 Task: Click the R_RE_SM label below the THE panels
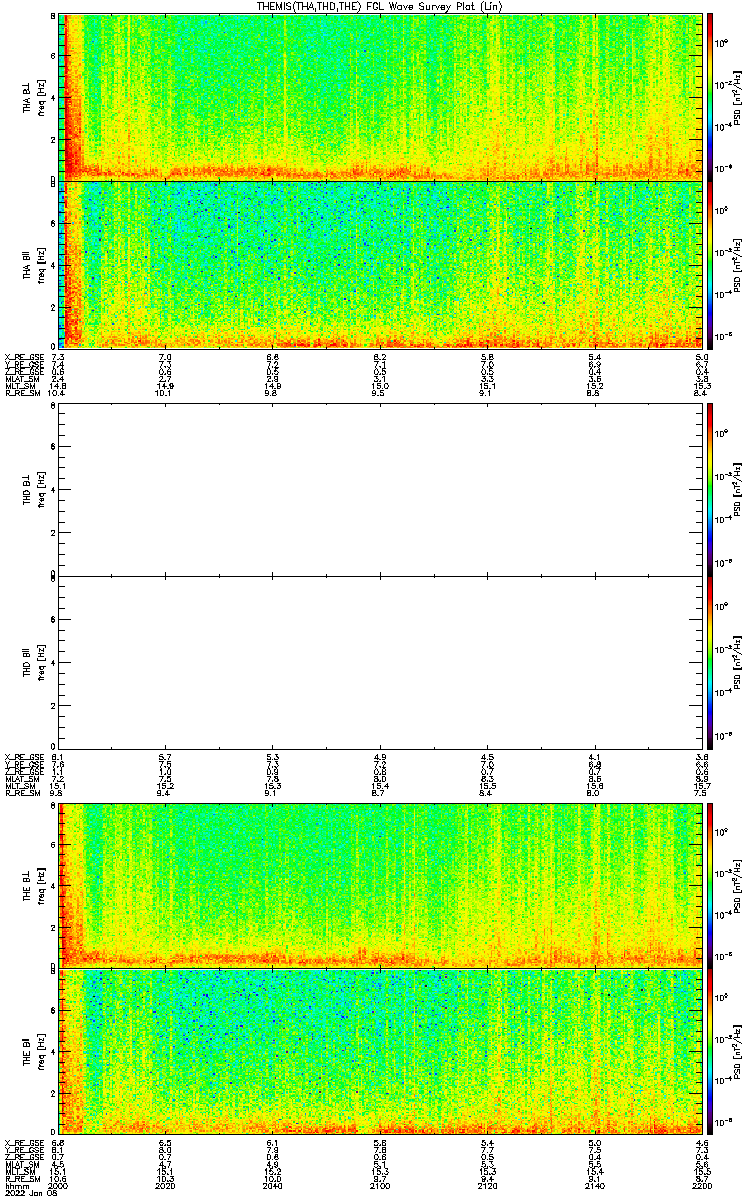click(22, 1179)
